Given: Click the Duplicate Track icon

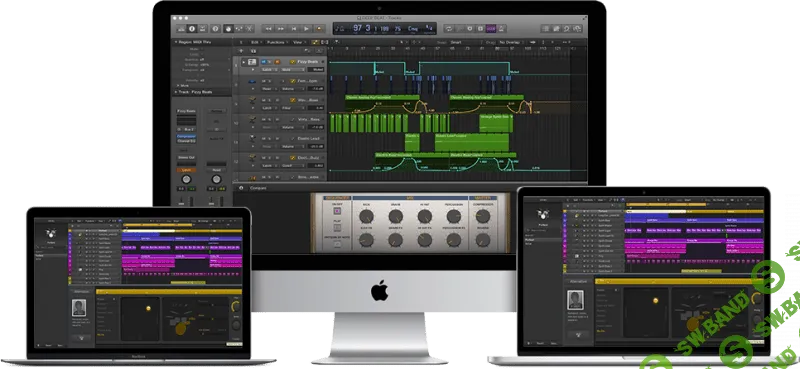Looking at the screenshot, I should (253, 51).
